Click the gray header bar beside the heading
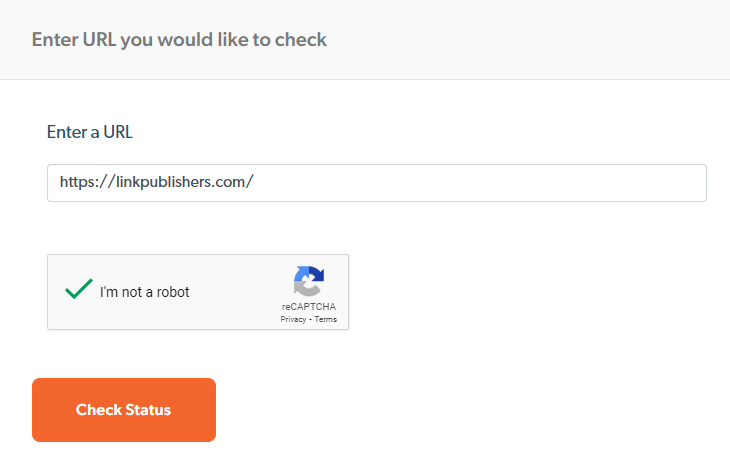 point(550,40)
